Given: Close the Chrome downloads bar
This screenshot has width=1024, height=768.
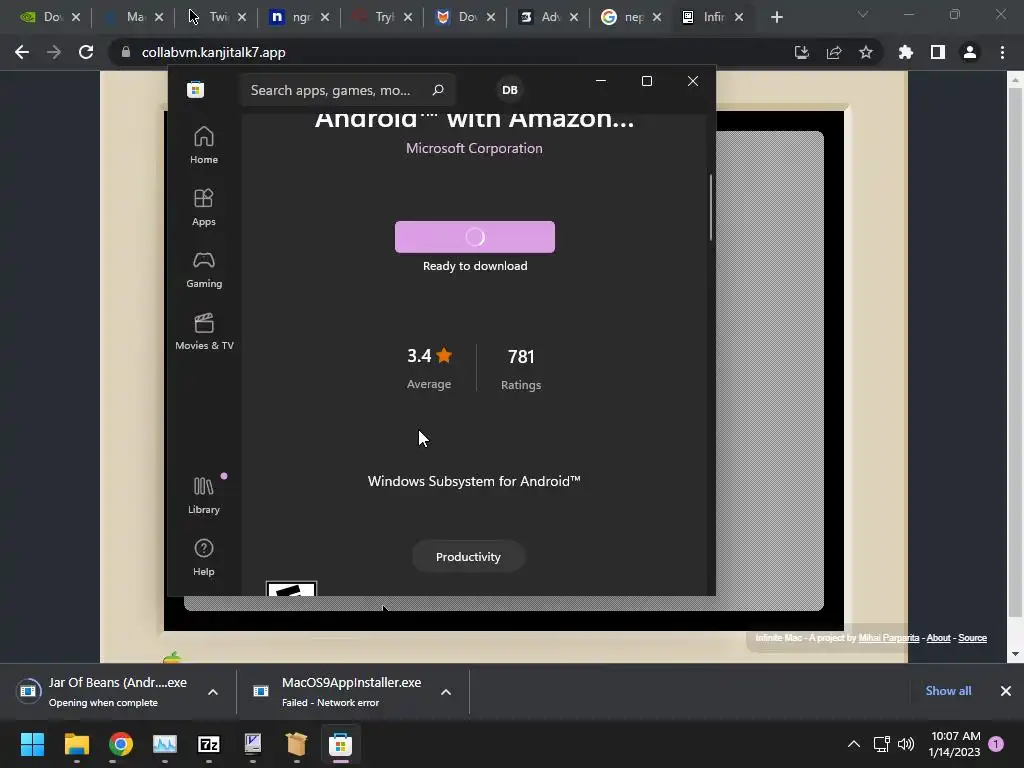Looking at the screenshot, I should (1006, 690).
